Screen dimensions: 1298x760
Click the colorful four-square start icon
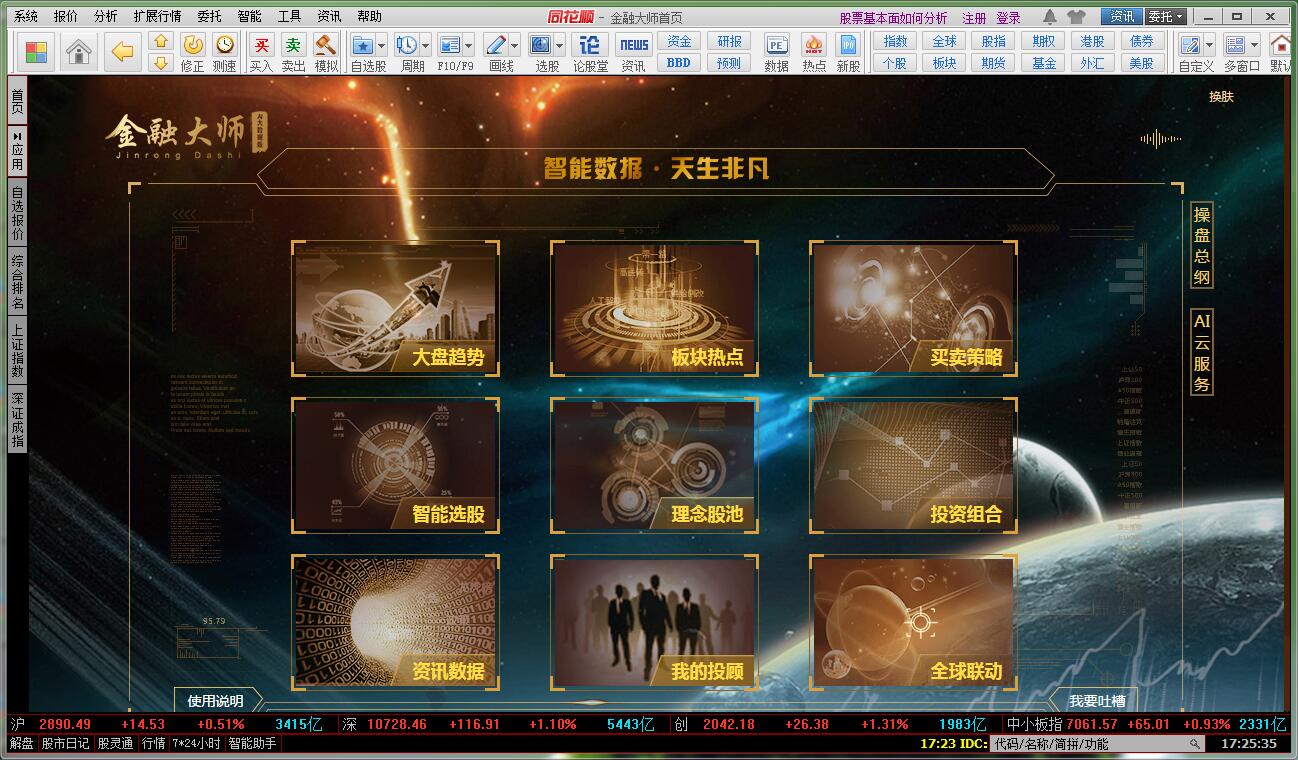(36, 52)
